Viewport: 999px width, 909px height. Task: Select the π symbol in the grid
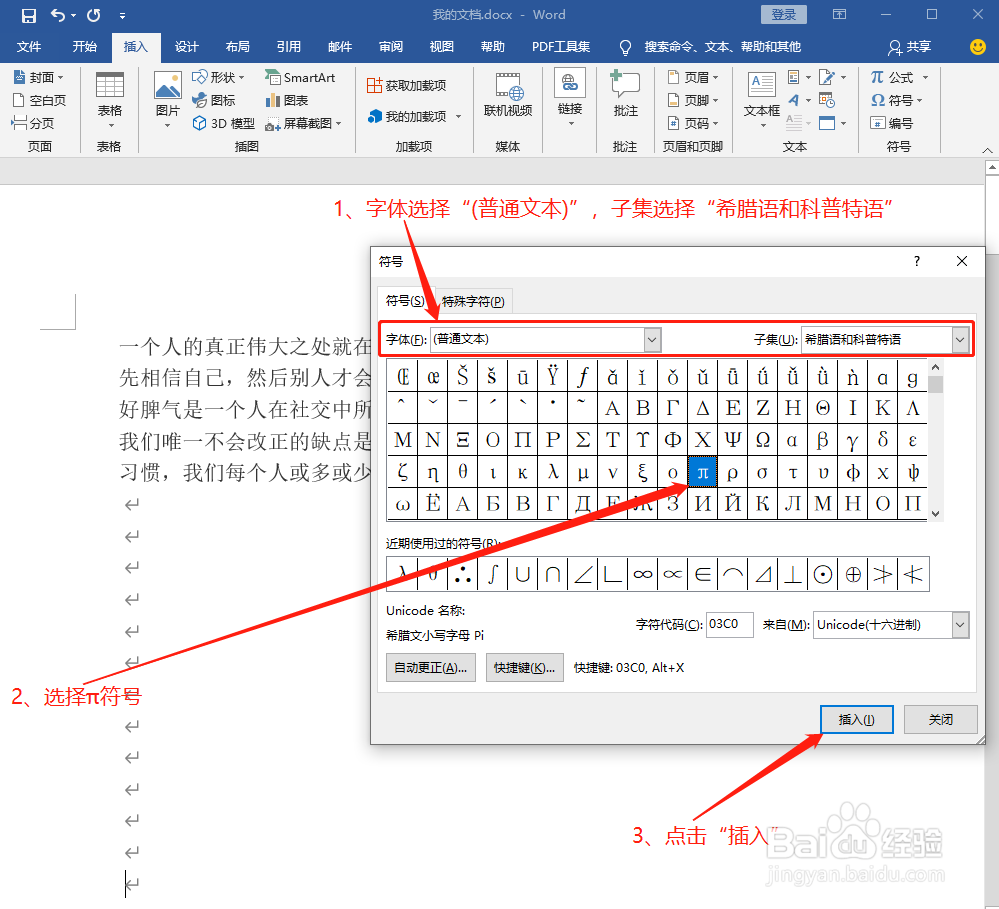tap(703, 473)
